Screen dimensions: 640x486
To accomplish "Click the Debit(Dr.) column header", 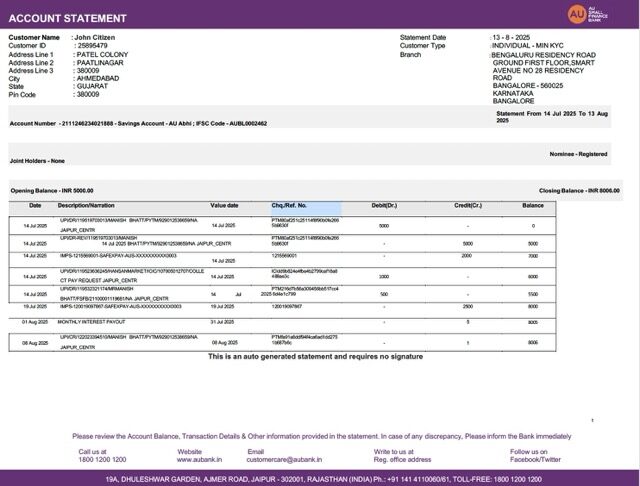I will (384, 206).
